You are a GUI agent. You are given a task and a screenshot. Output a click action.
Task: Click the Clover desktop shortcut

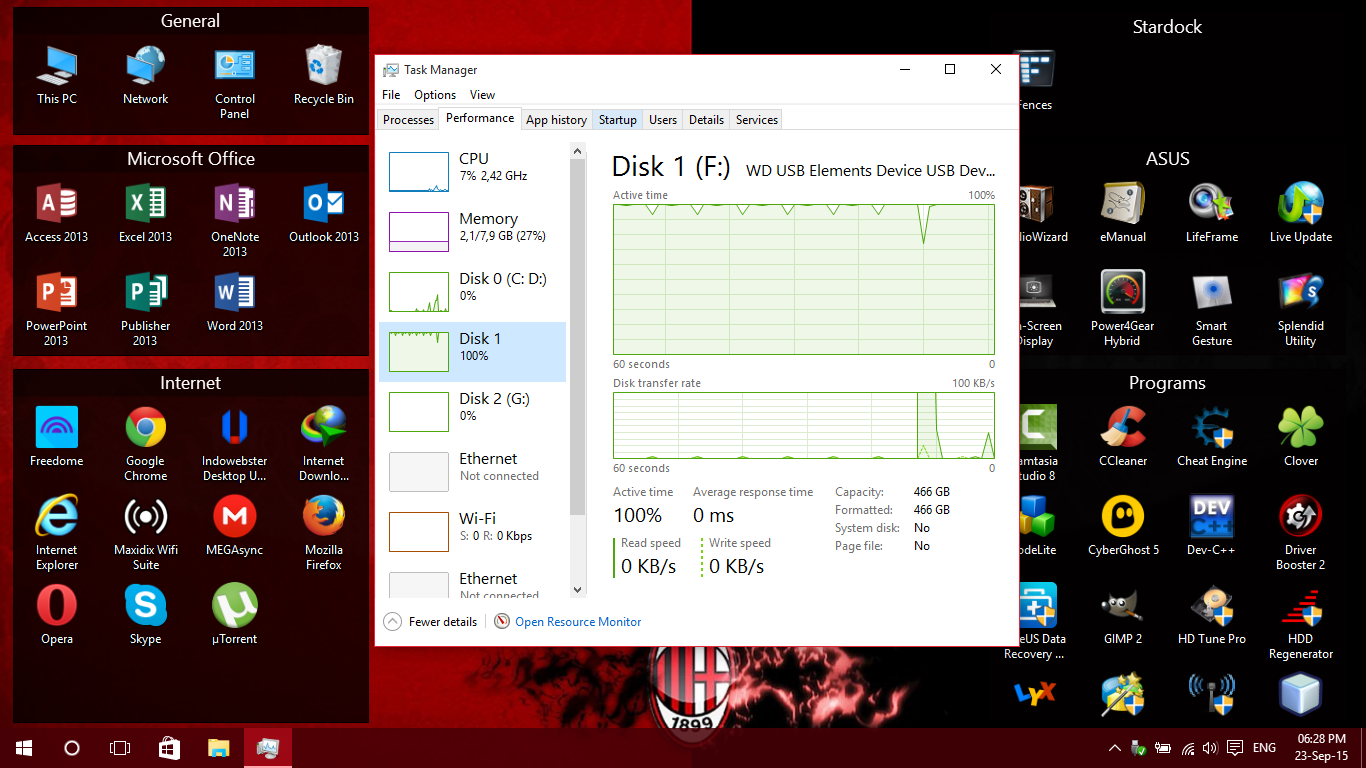tap(1301, 437)
